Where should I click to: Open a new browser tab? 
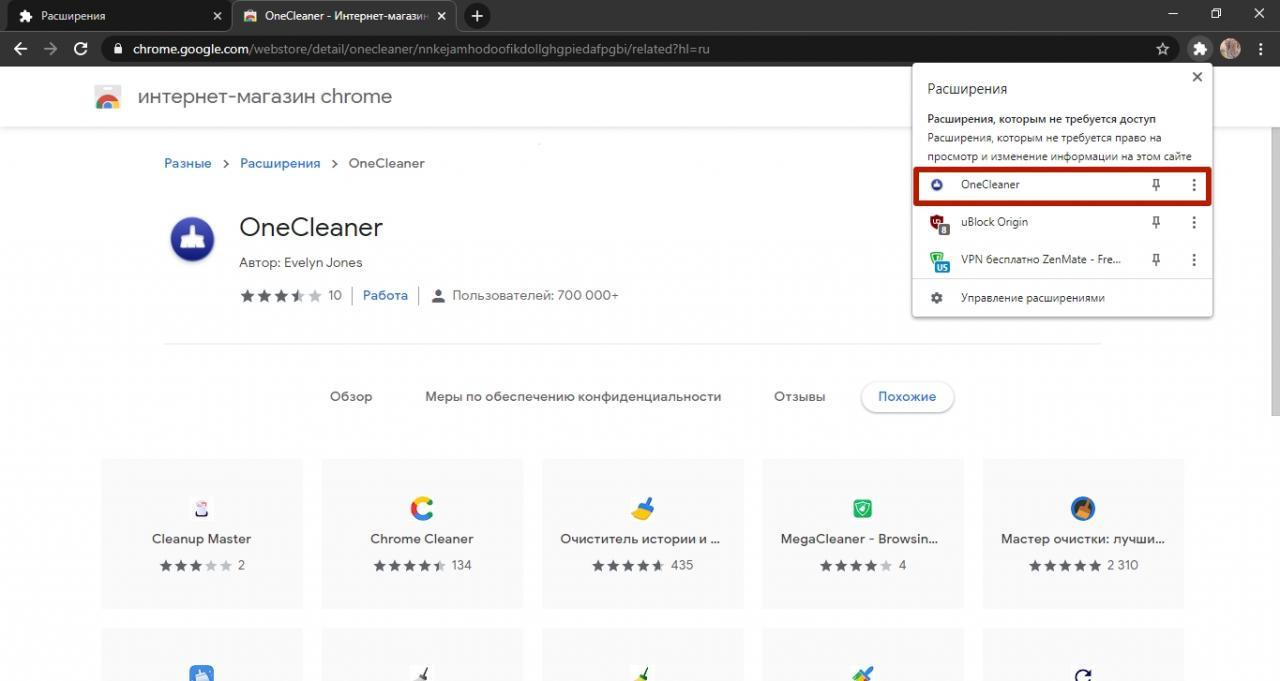pyautogui.click(x=477, y=16)
